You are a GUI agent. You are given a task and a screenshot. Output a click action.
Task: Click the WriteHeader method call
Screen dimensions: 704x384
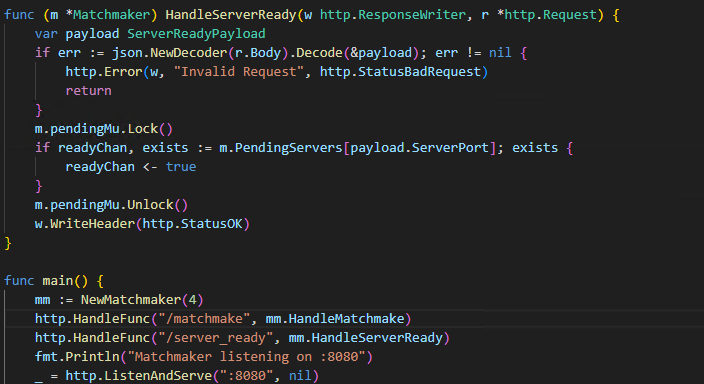92,224
